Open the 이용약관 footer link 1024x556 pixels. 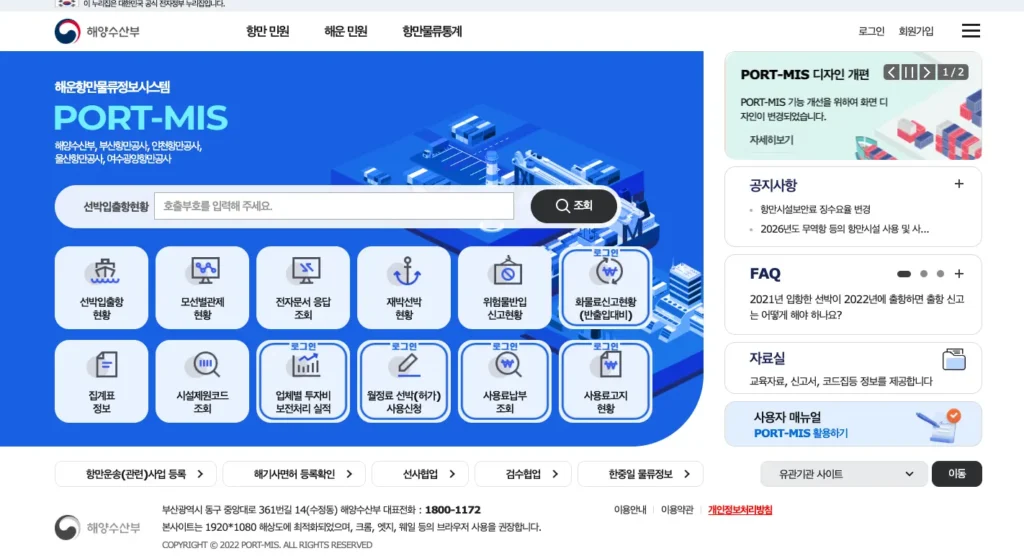pyautogui.click(x=677, y=510)
